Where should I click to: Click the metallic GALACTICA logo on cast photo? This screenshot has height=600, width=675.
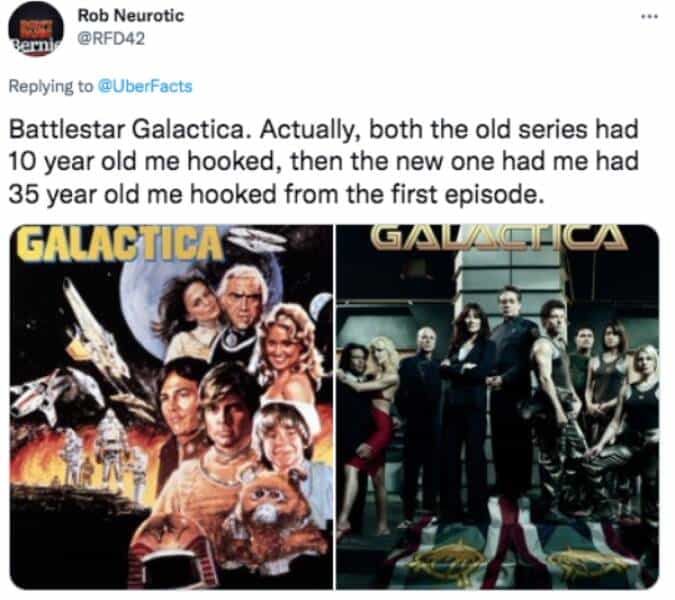tap(498, 238)
